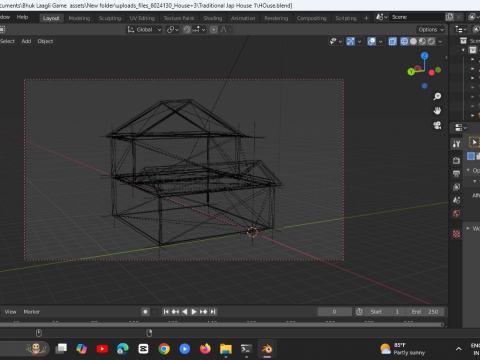Screen dimensions: 480x360
Task: Open the snapping options dropdown
Action: point(199,30)
